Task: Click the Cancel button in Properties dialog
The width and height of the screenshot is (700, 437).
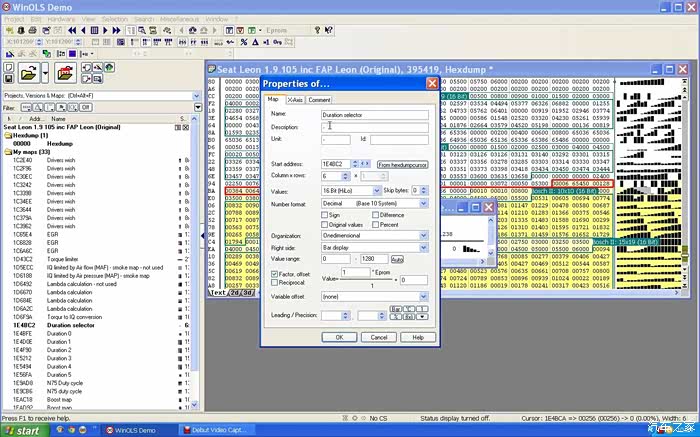Action: [x=378, y=337]
